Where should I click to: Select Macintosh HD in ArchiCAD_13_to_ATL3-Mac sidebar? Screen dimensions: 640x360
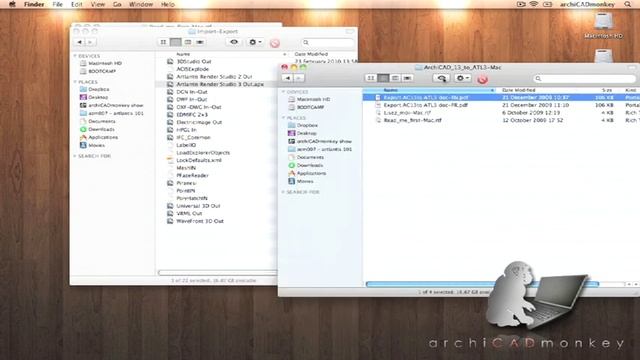[x=313, y=99]
